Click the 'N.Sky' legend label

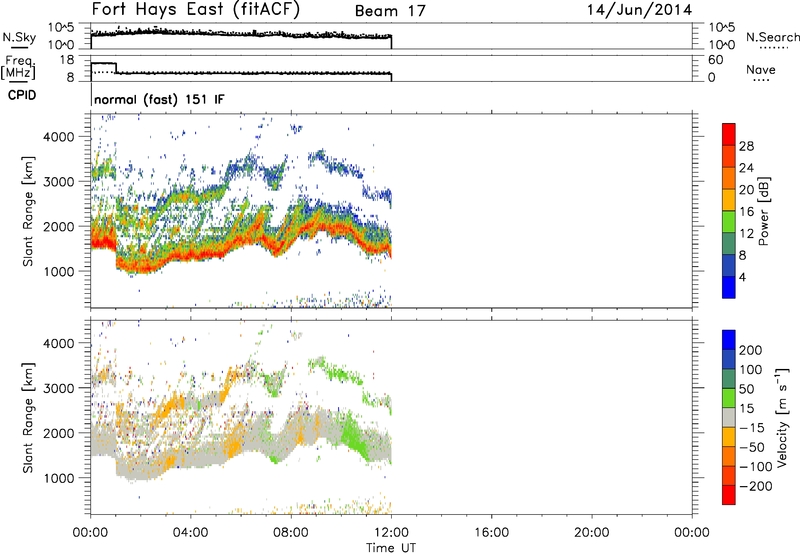tap(19, 38)
